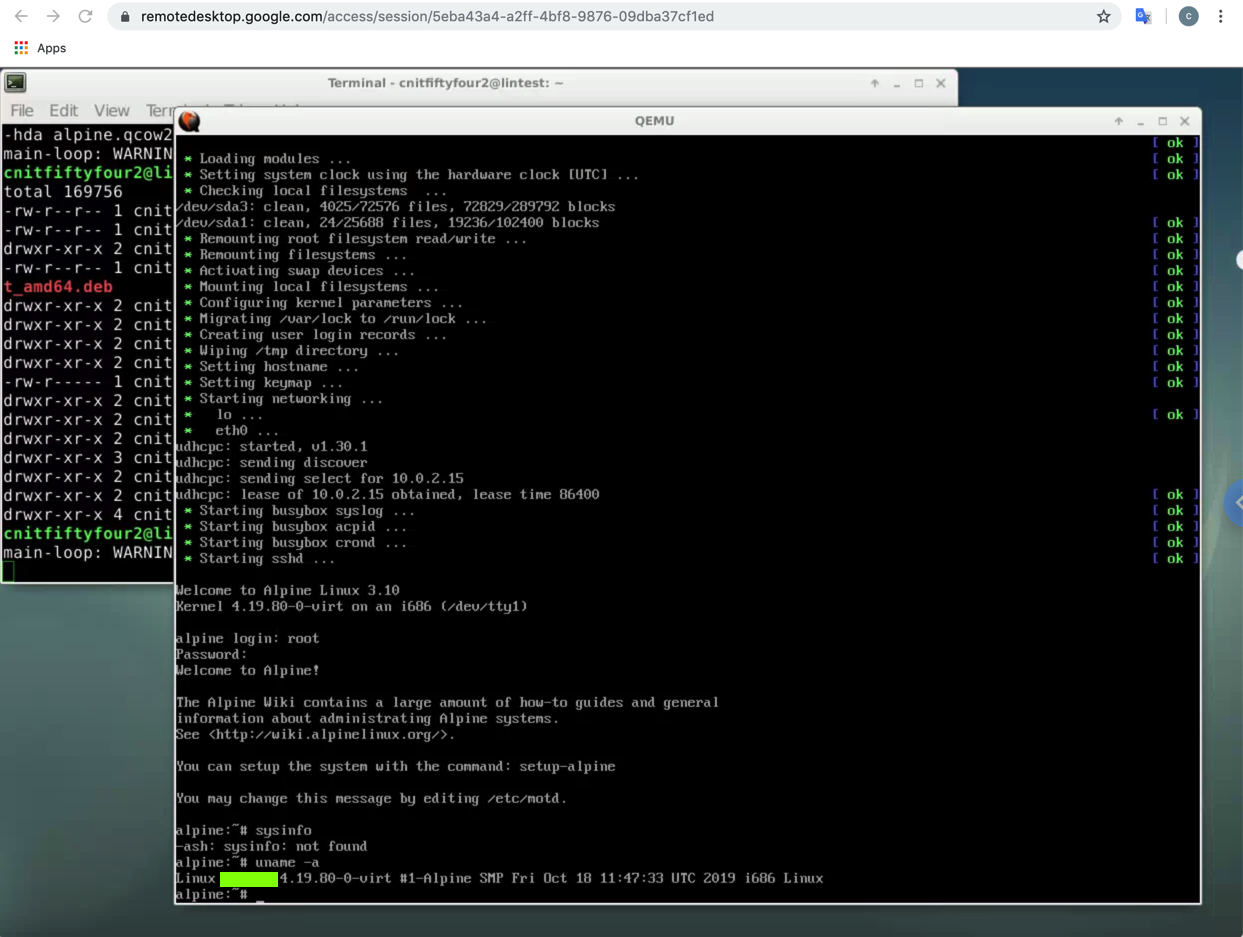Maximize the QEMU window
The image size is (1243, 937).
(1163, 121)
